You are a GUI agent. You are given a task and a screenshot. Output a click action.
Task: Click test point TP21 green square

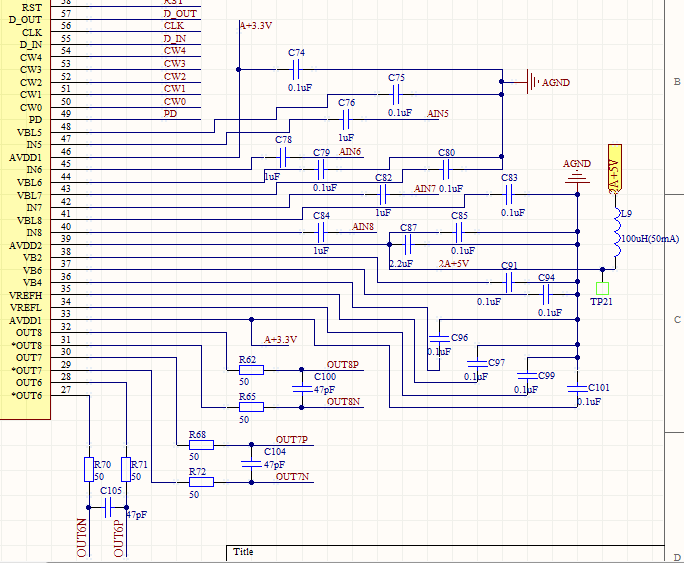click(x=602, y=289)
